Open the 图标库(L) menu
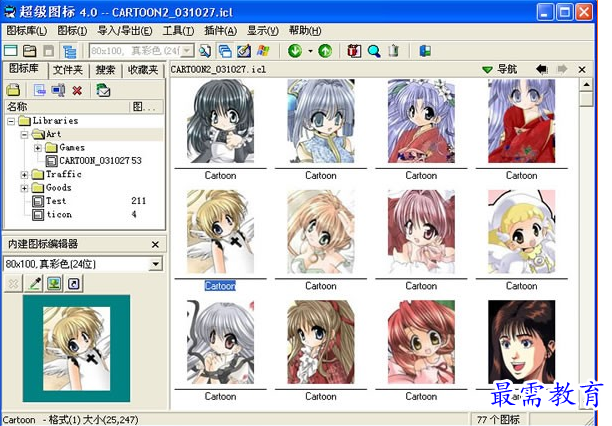 27,30
